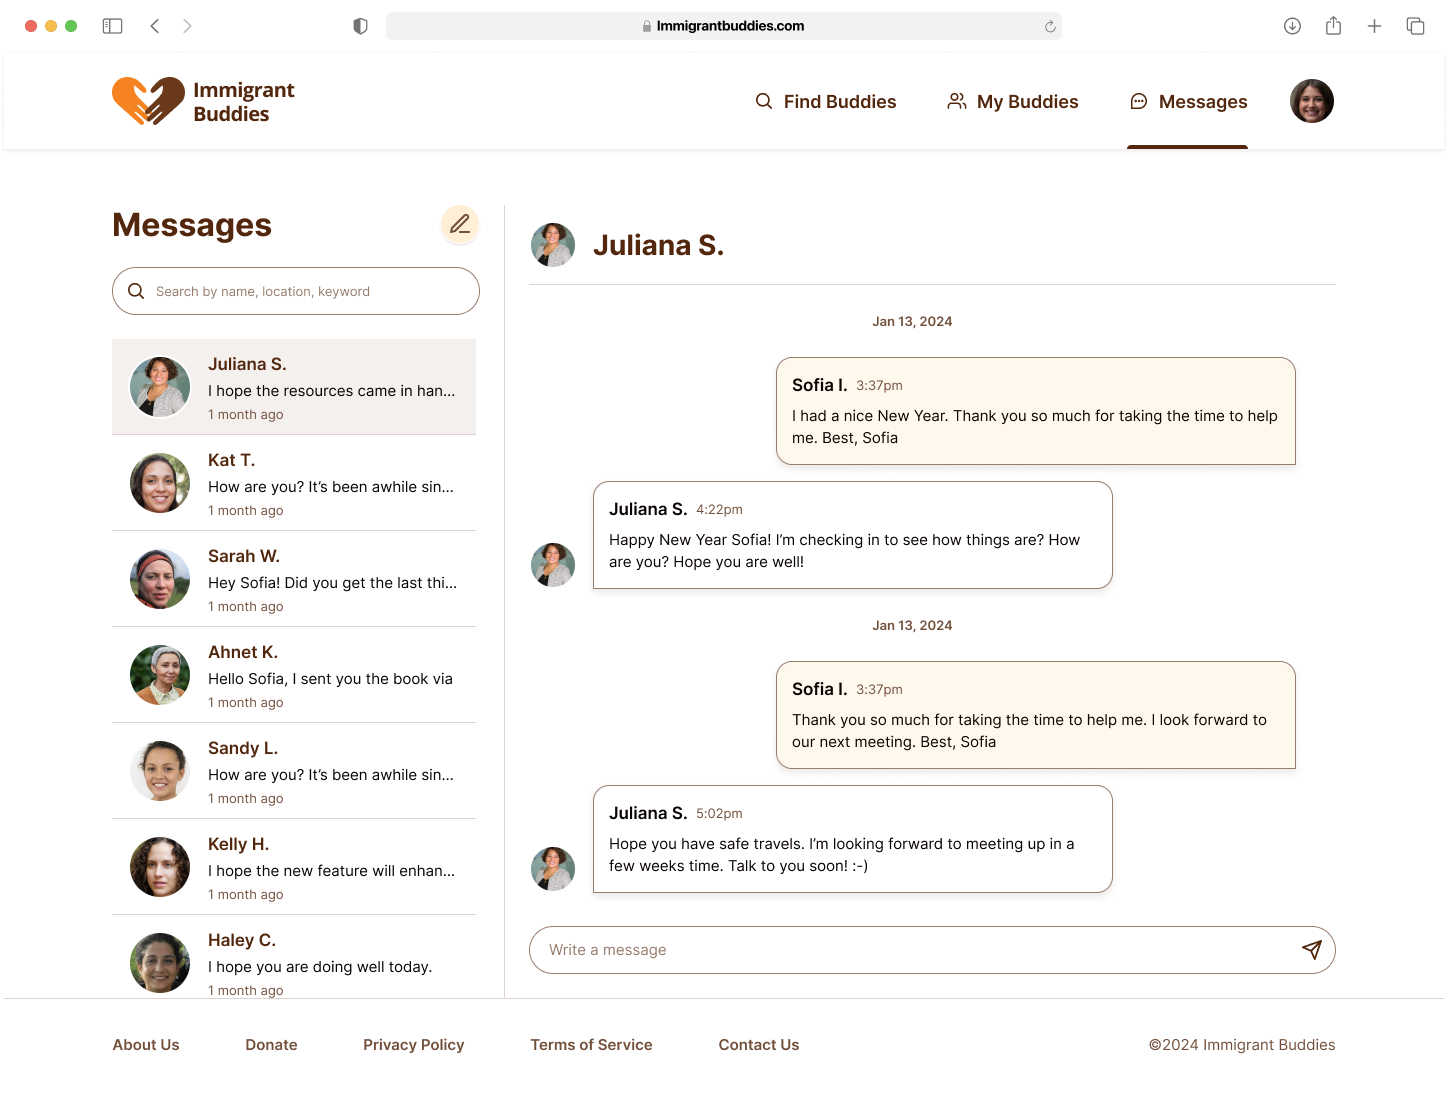Screen dimensions: 1448x1094
Task: Focus the Search by name, location, keyword field
Action: coord(296,291)
